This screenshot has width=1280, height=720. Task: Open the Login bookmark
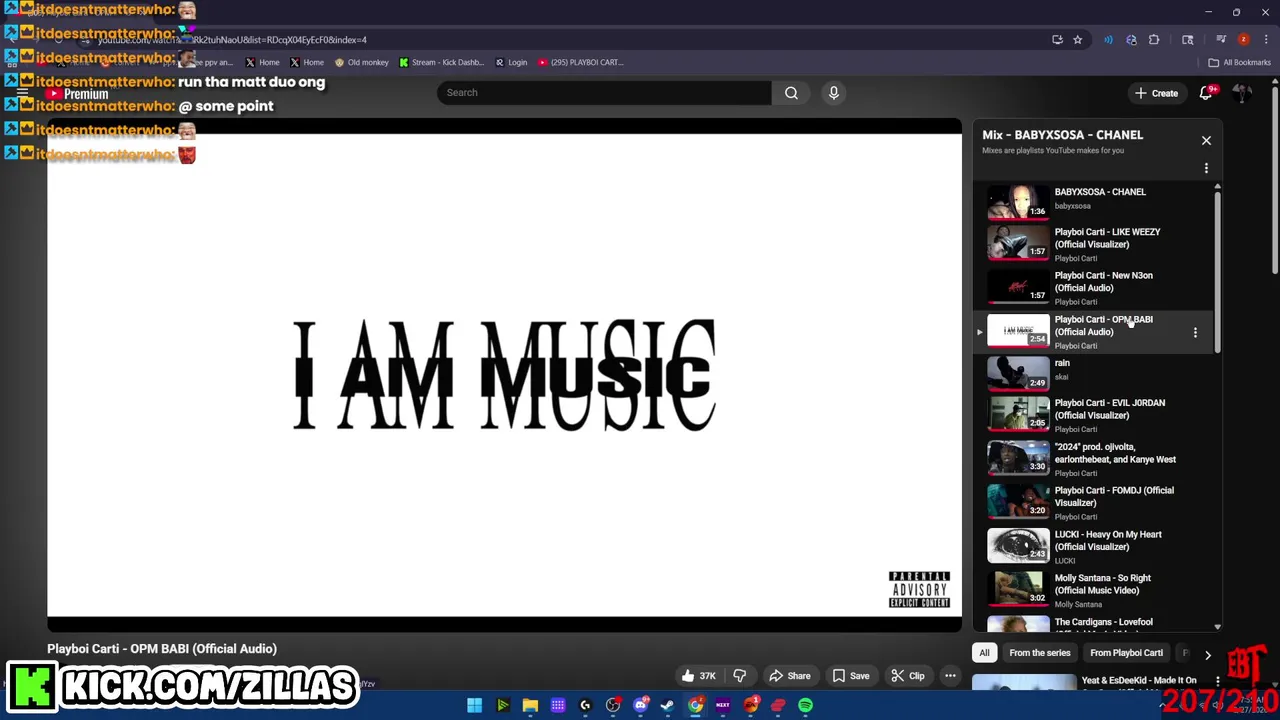pyautogui.click(x=511, y=62)
